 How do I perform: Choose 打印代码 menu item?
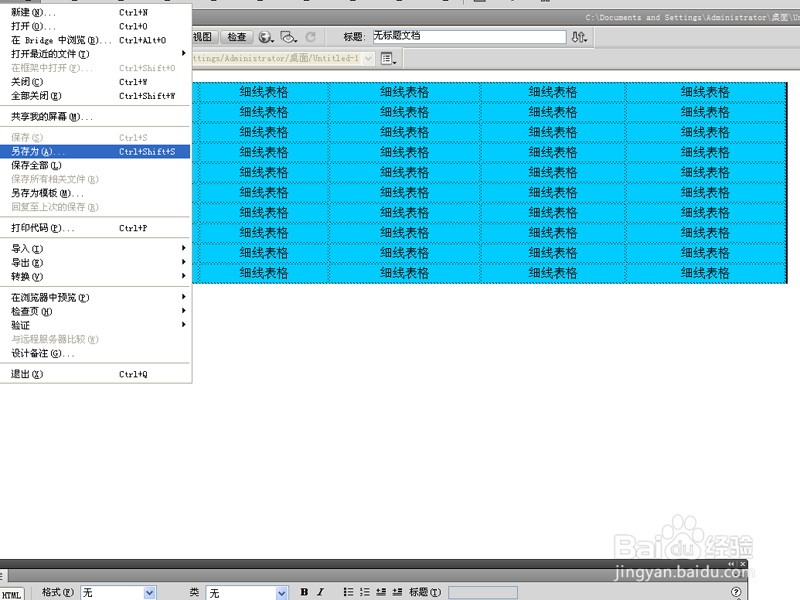pyautogui.click(x=95, y=228)
